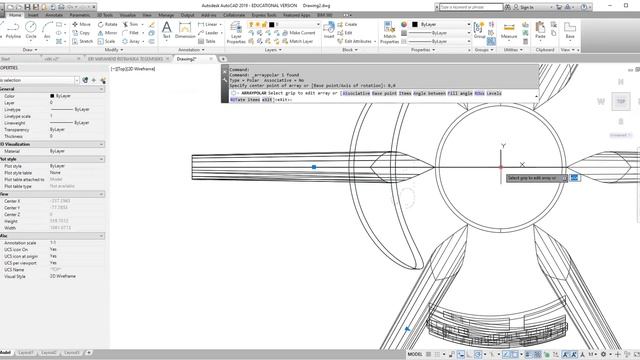Click the color wheel icon in the Properties panel
This screenshot has height=360, width=640.
[x=404, y=24]
